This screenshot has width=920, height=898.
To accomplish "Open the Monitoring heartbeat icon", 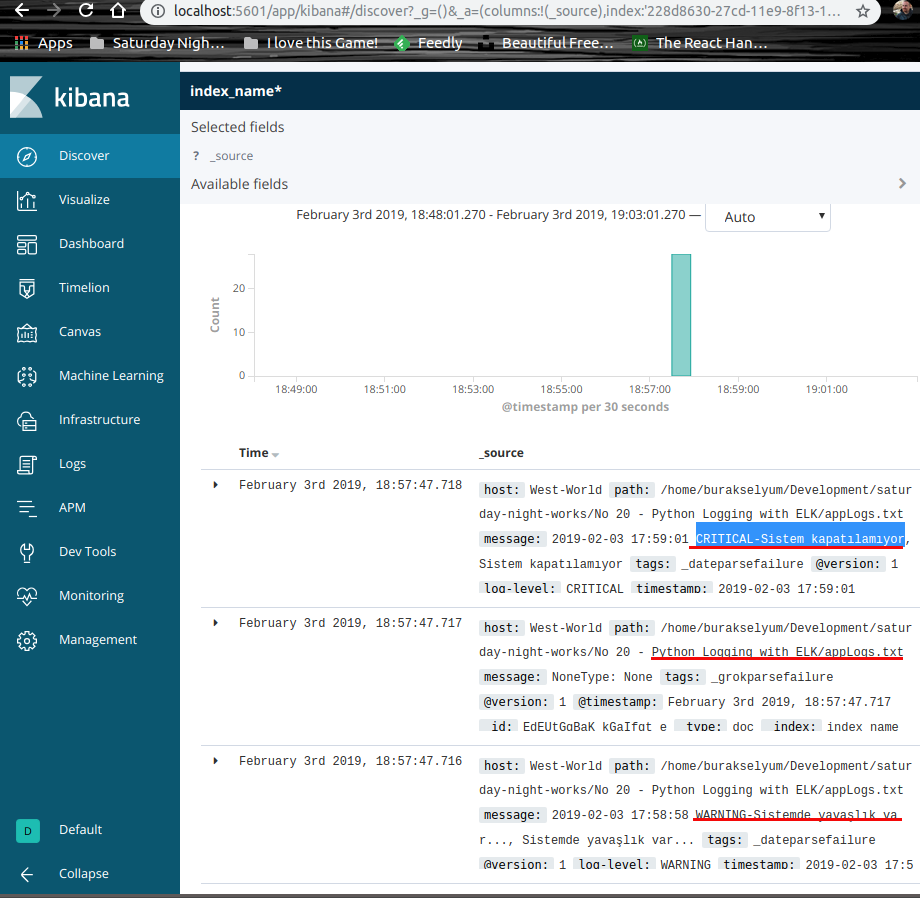I will point(27,596).
